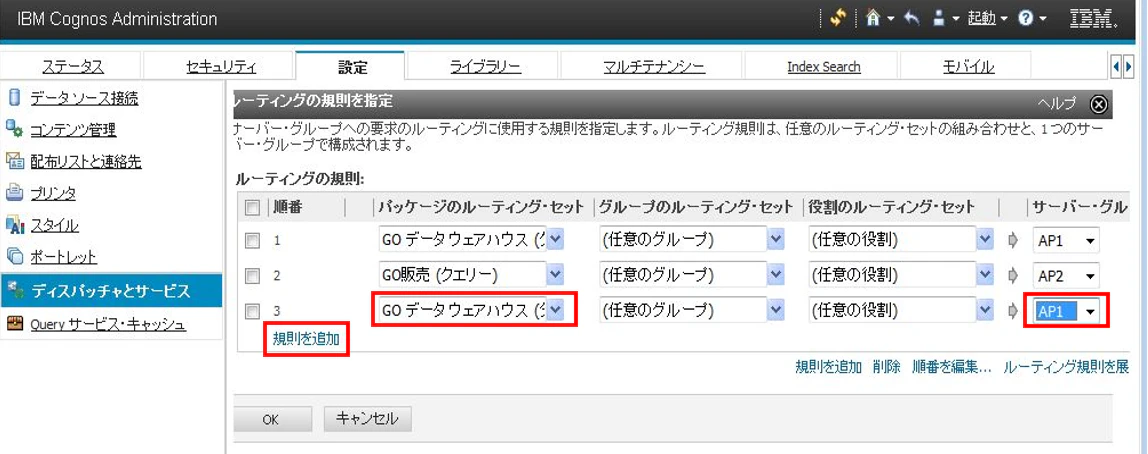Open コンテンツ管理 link
This screenshot has height=454, width=1148.
[x=73, y=130]
